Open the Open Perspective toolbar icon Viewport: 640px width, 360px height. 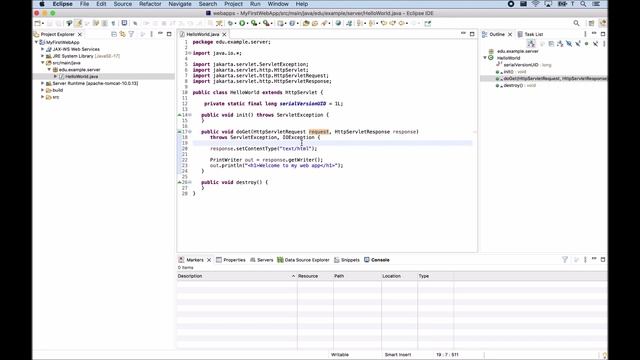pos(591,23)
